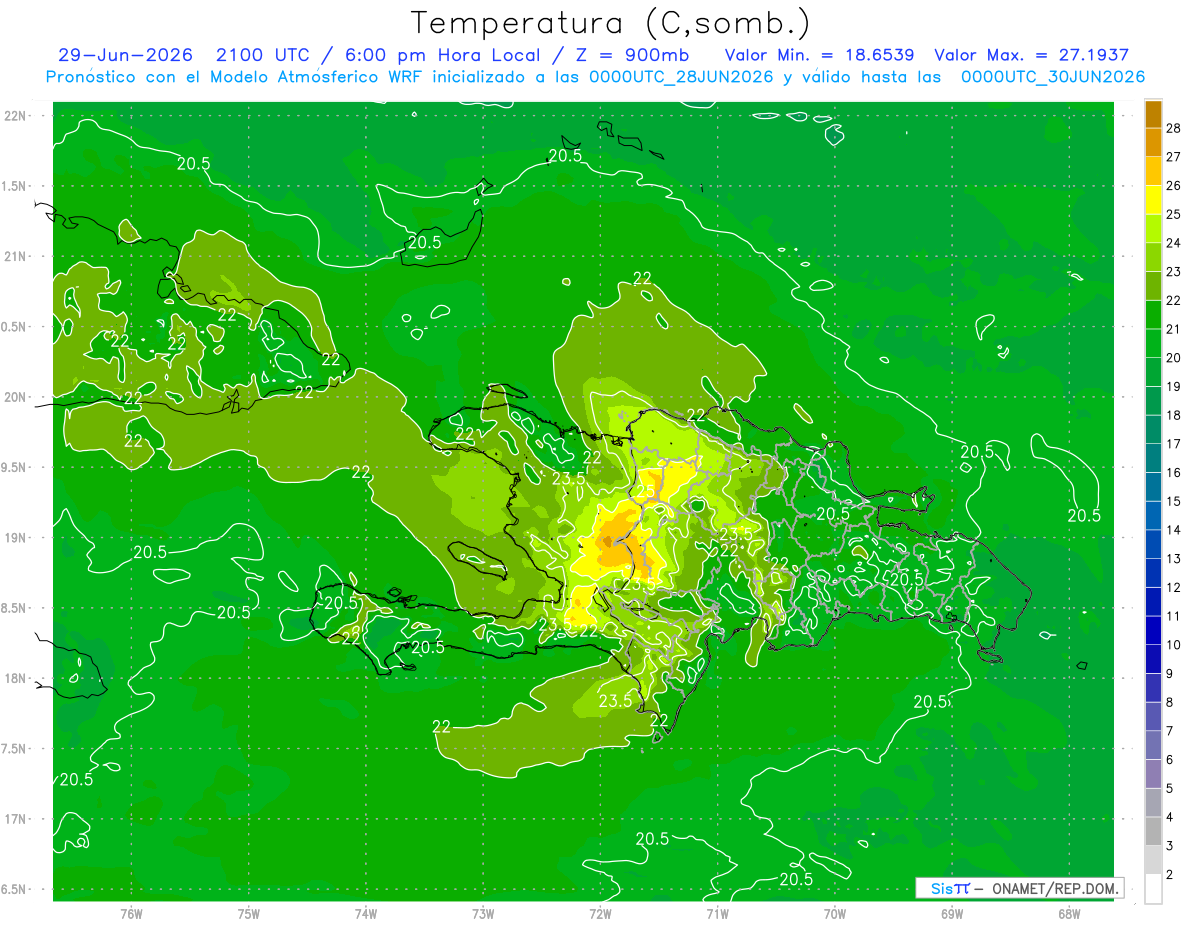Click the '75W' longitude axis label

[248, 914]
